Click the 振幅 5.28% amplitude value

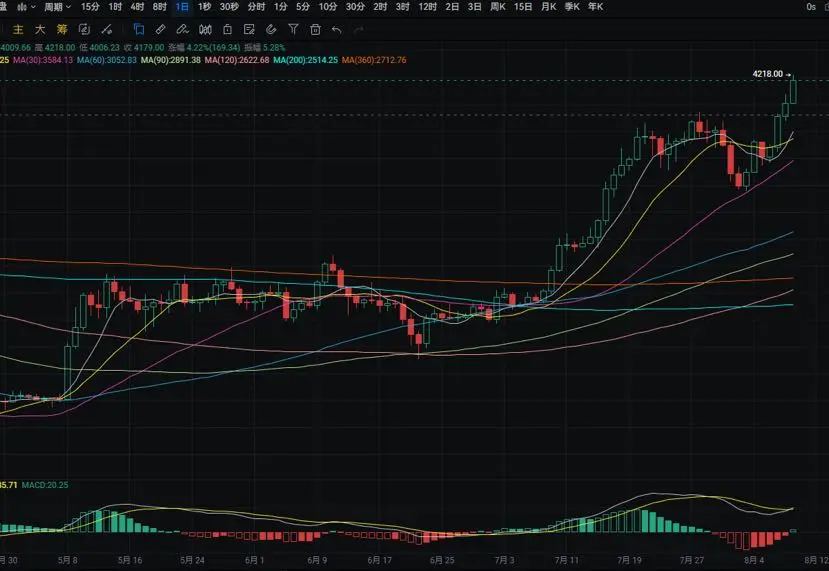[264, 48]
